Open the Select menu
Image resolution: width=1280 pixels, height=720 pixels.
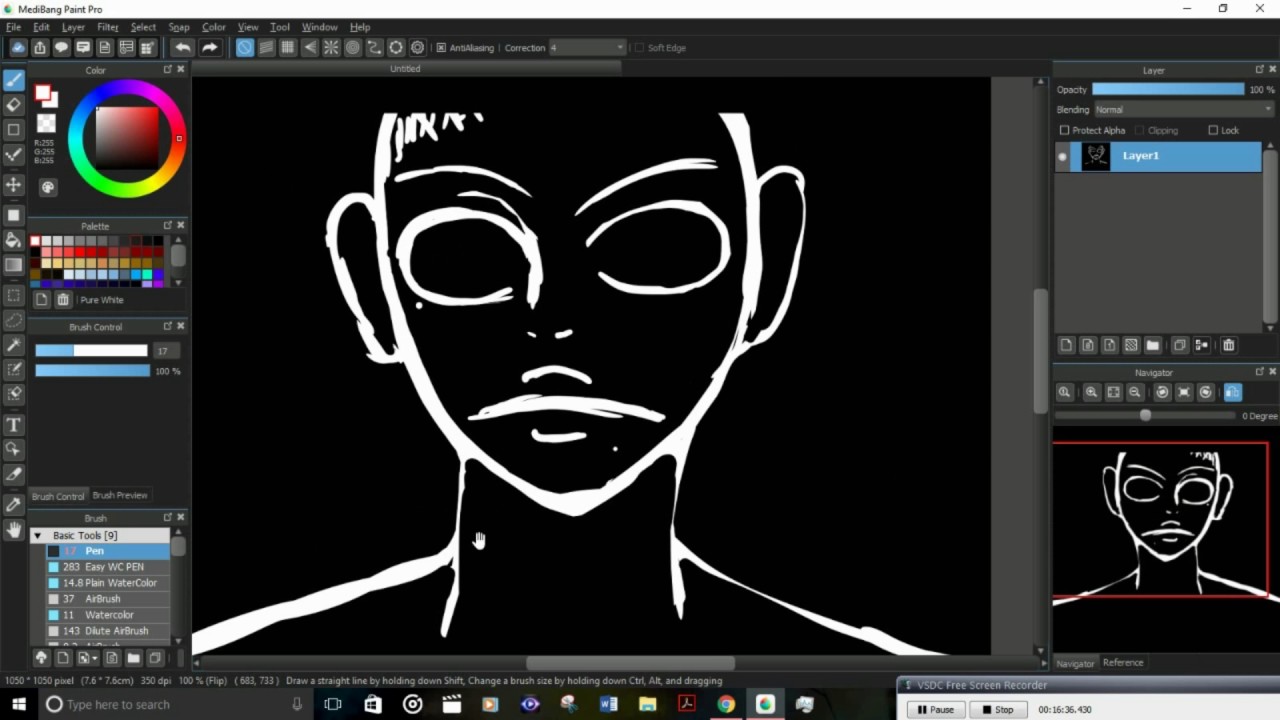(143, 27)
